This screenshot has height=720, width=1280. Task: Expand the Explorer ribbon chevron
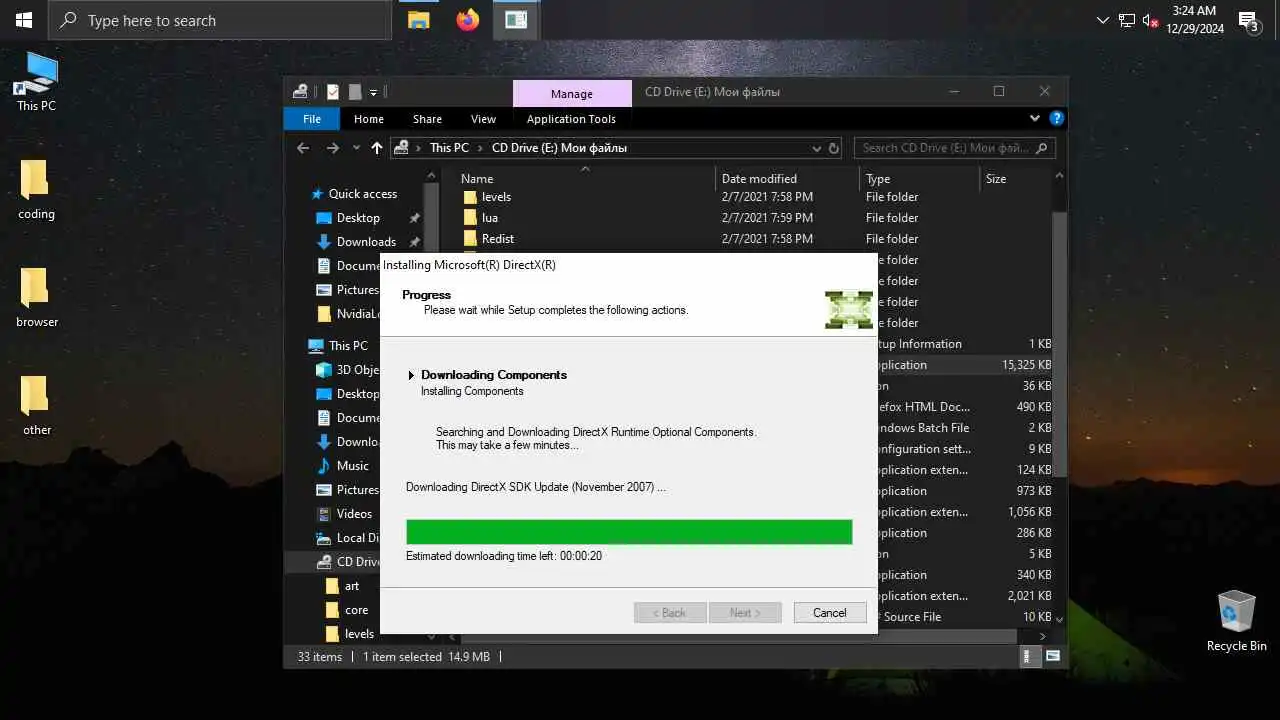[x=1035, y=118]
